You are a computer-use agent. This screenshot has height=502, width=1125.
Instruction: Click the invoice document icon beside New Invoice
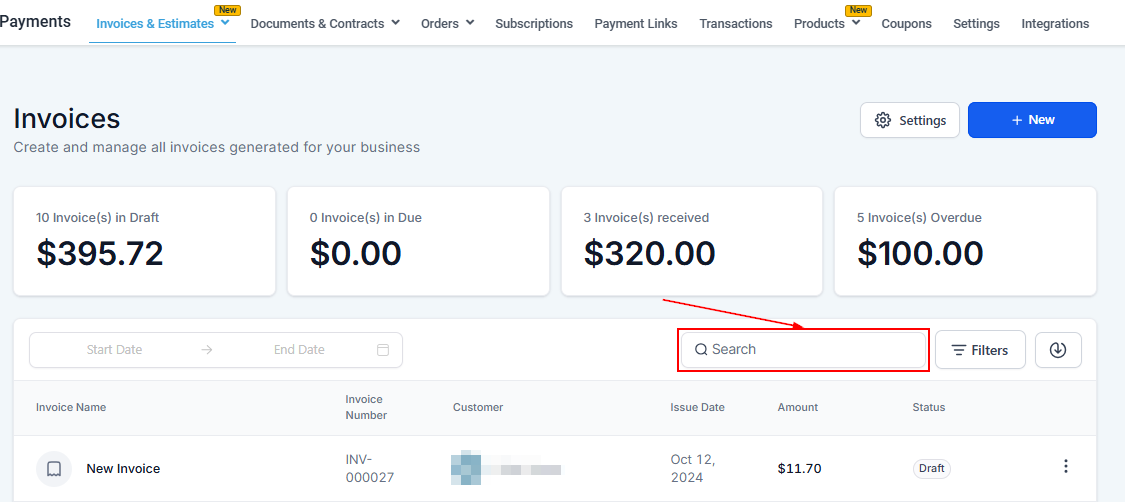[54, 468]
